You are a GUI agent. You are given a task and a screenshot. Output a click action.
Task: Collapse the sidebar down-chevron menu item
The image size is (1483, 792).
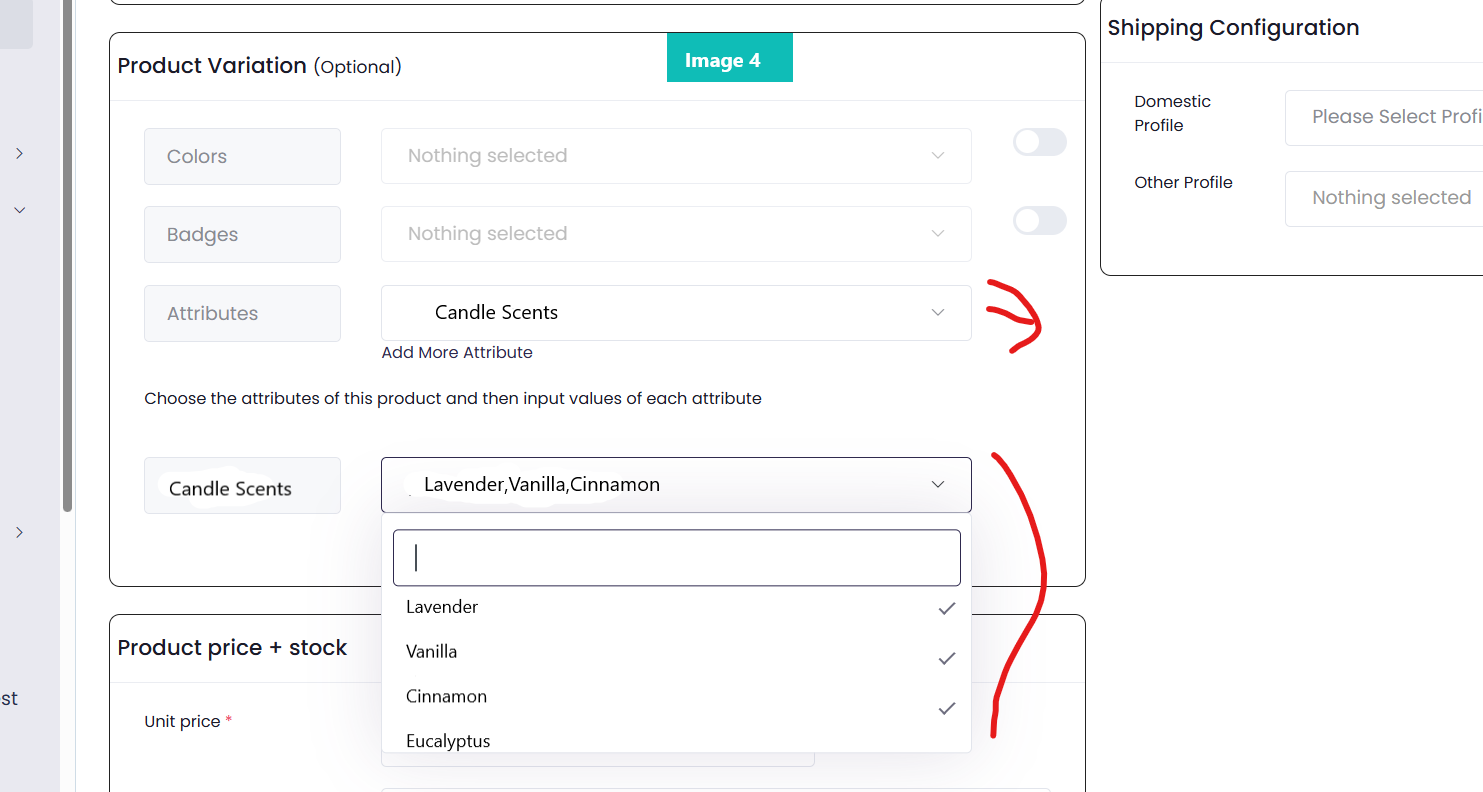coord(19,210)
